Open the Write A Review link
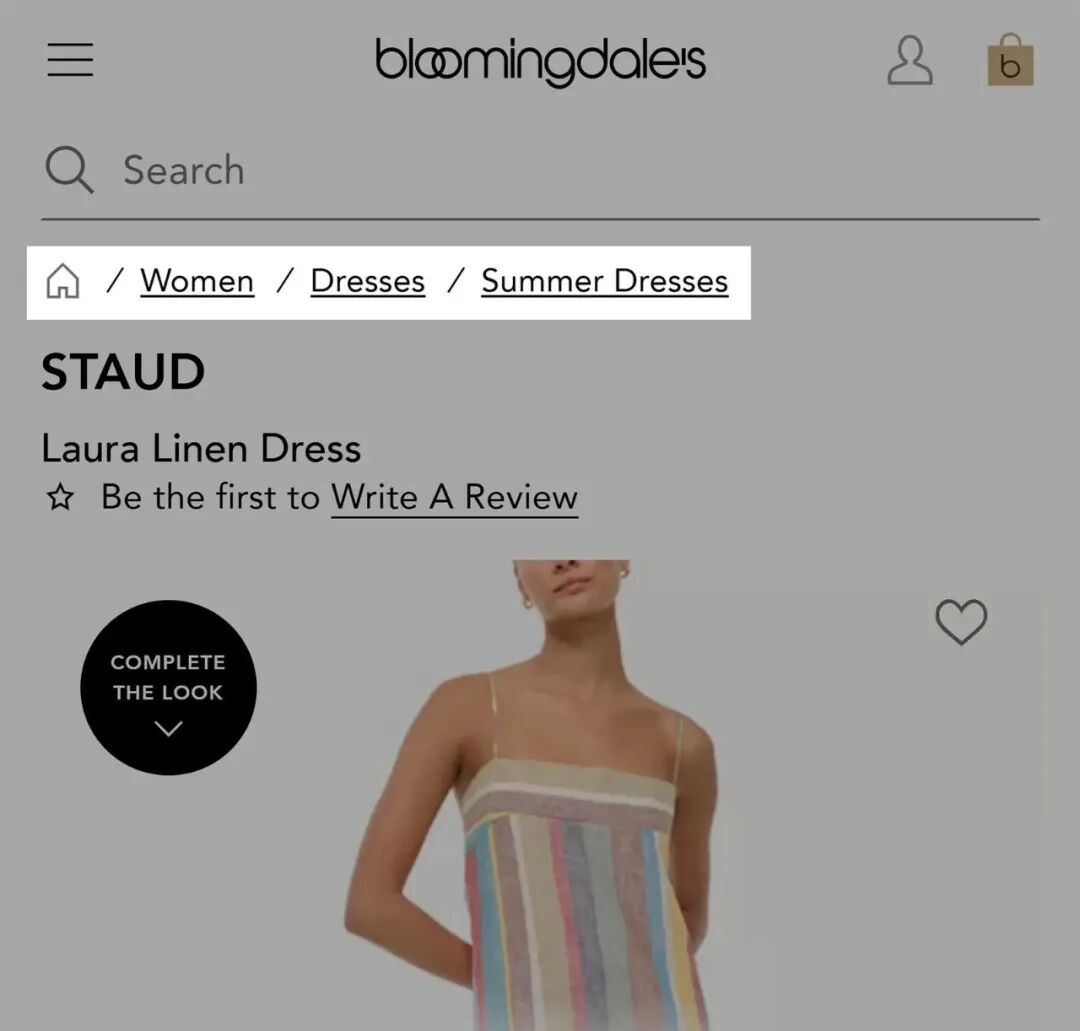Image resolution: width=1080 pixels, height=1031 pixels. [455, 497]
